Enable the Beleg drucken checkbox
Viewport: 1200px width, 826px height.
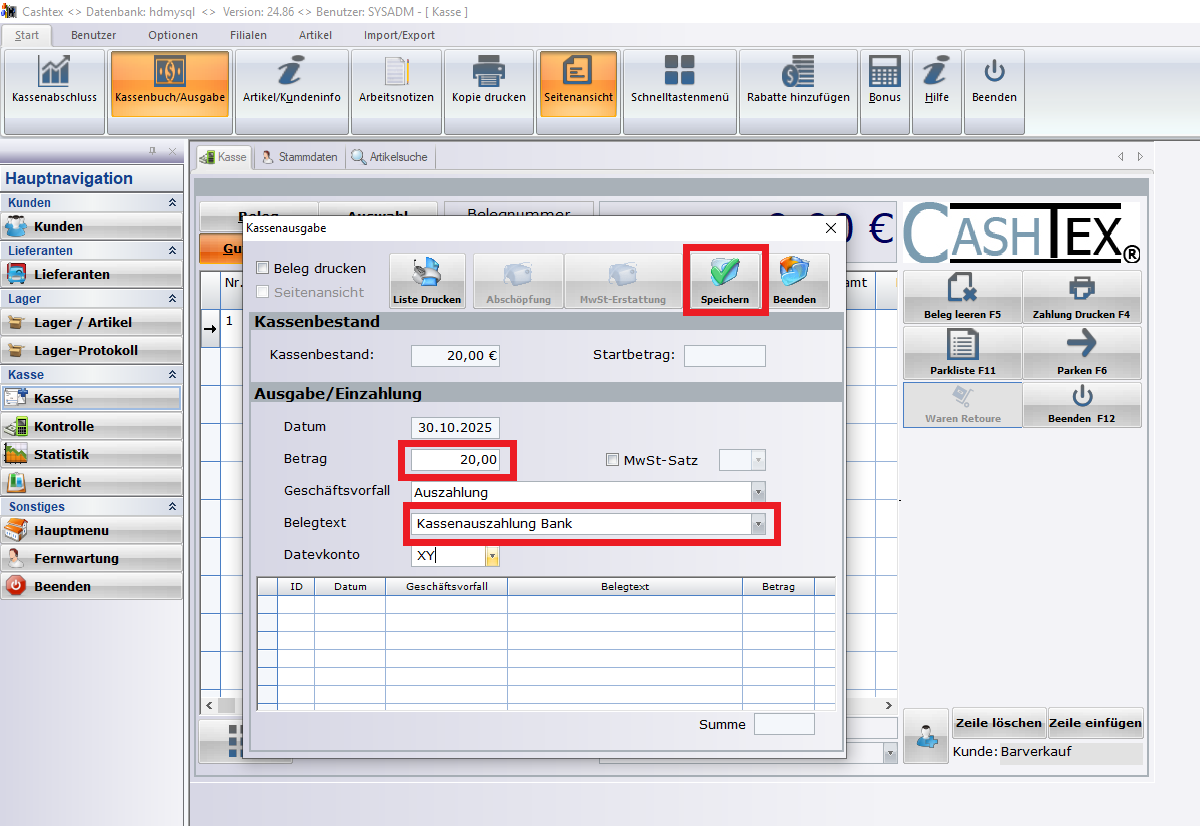(263, 268)
